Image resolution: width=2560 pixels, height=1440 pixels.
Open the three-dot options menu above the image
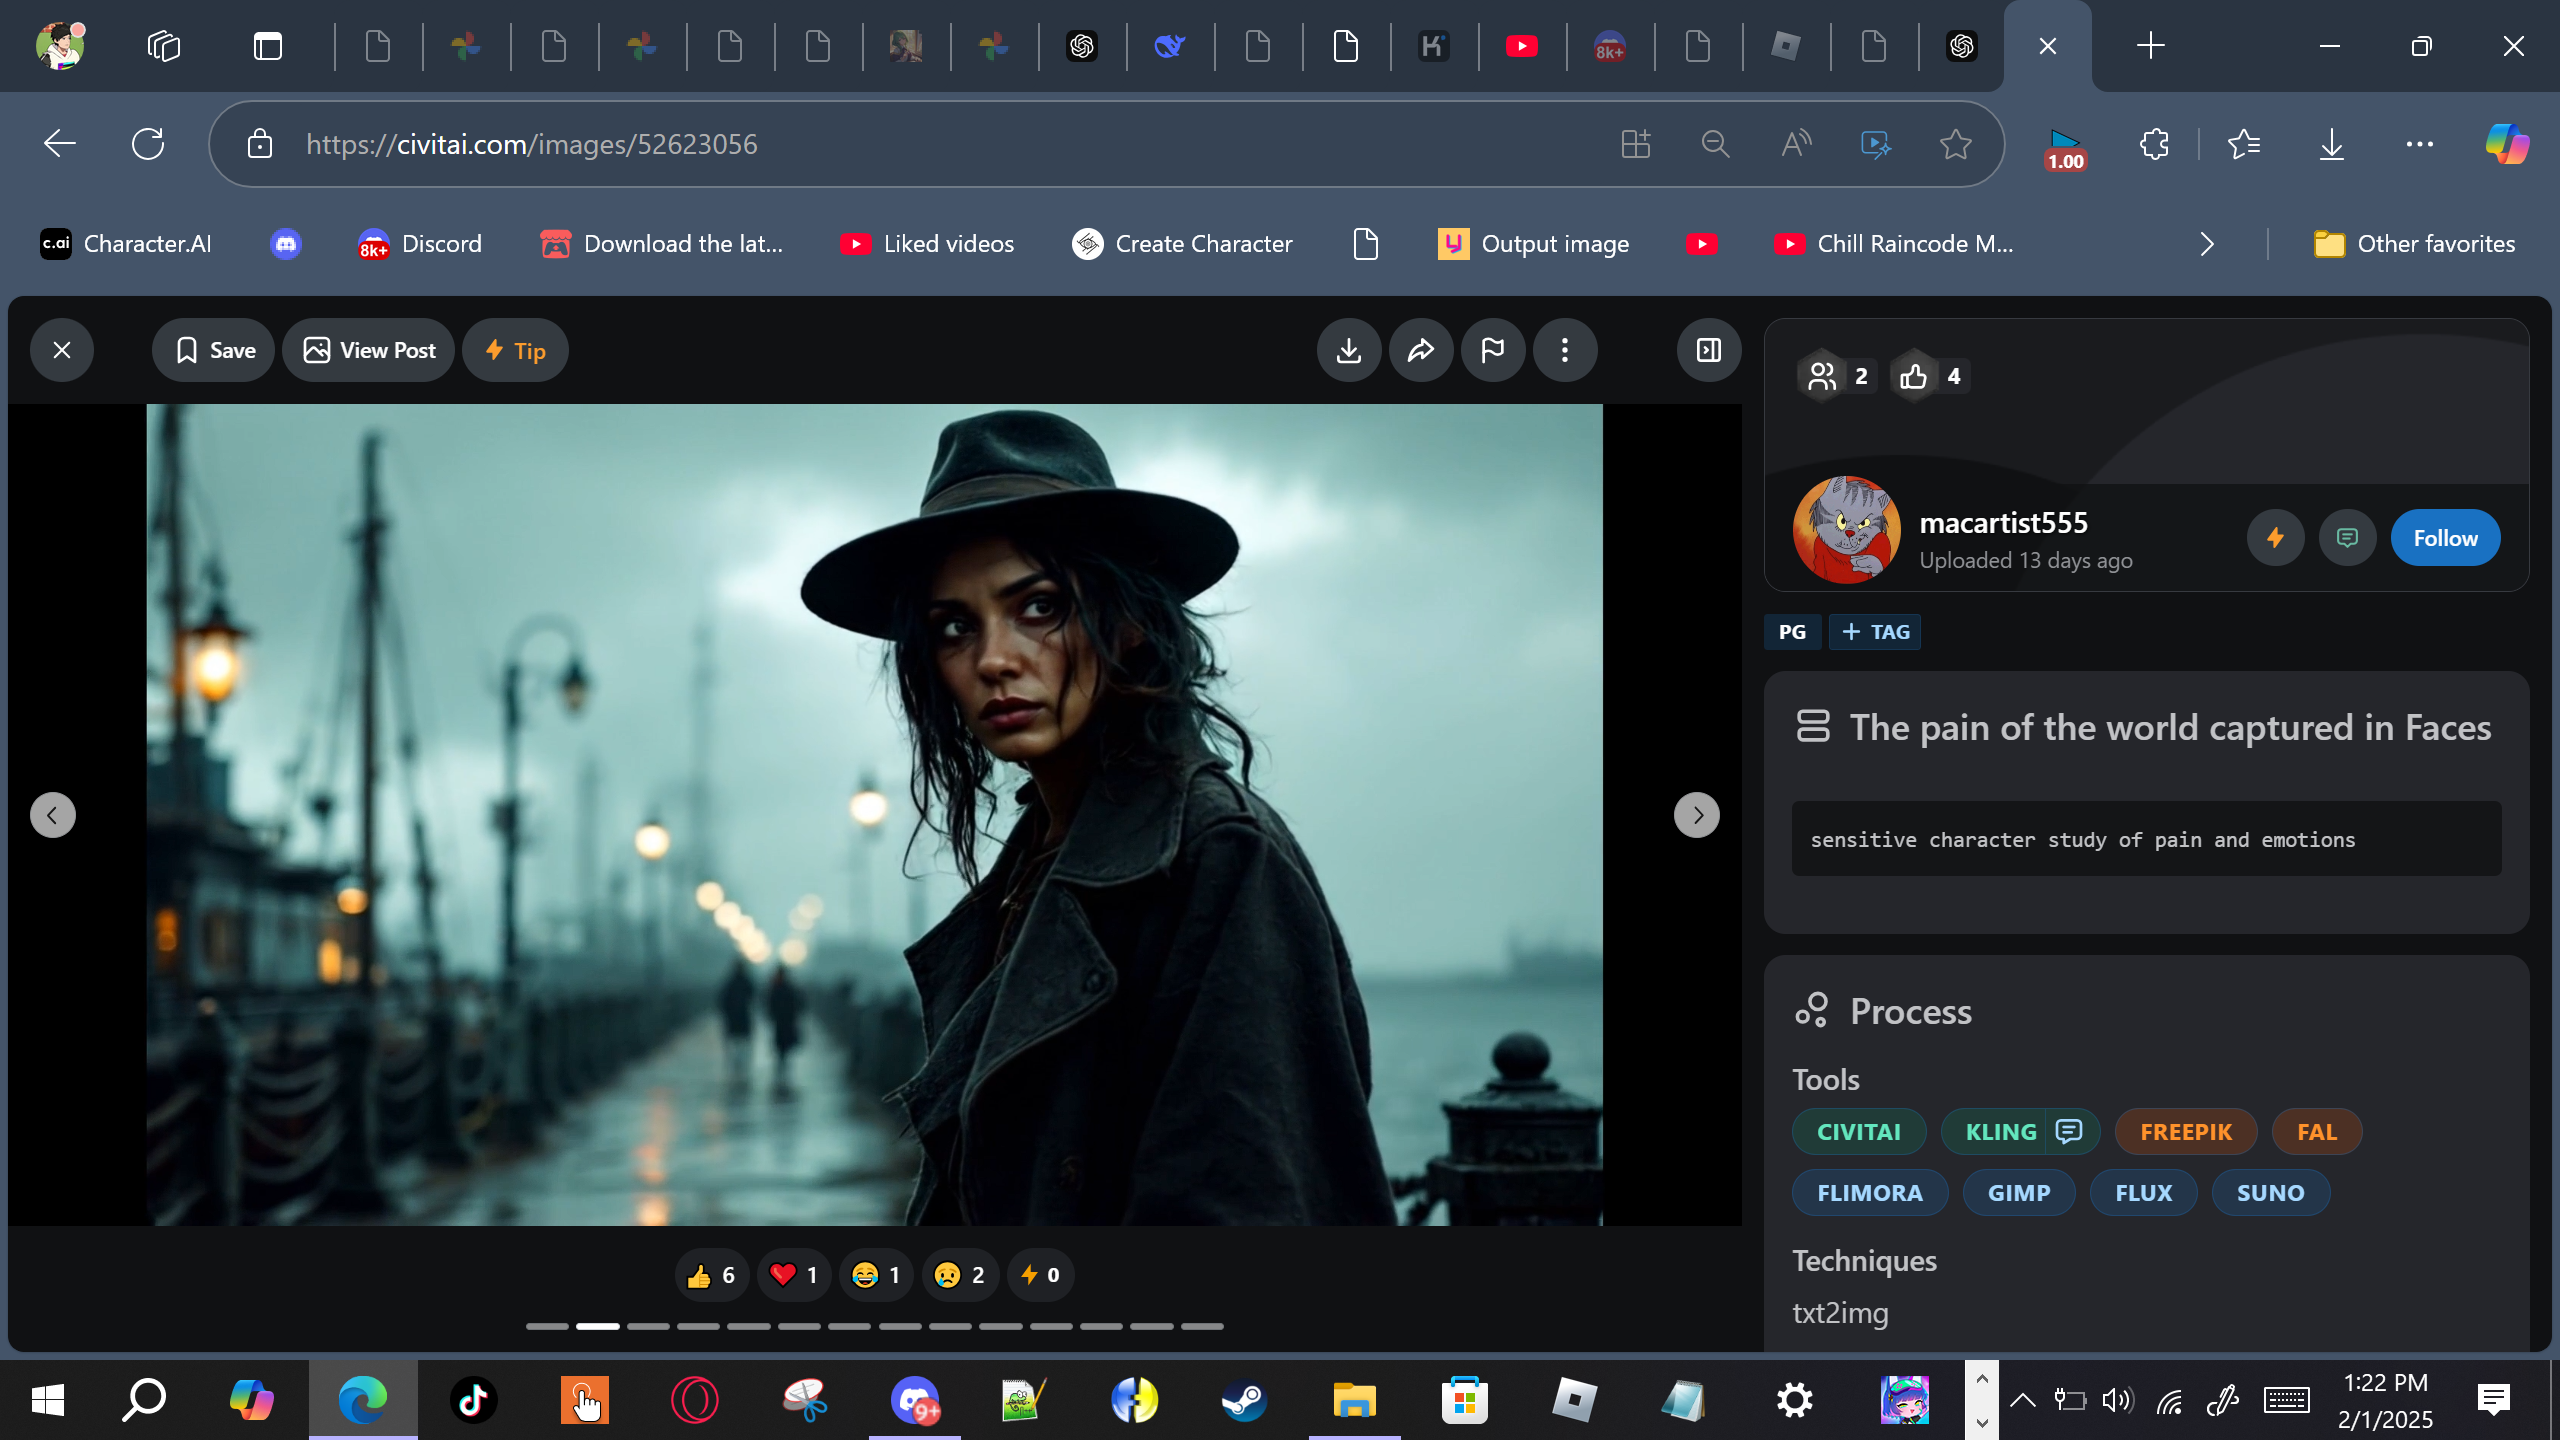pos(1565,350)
